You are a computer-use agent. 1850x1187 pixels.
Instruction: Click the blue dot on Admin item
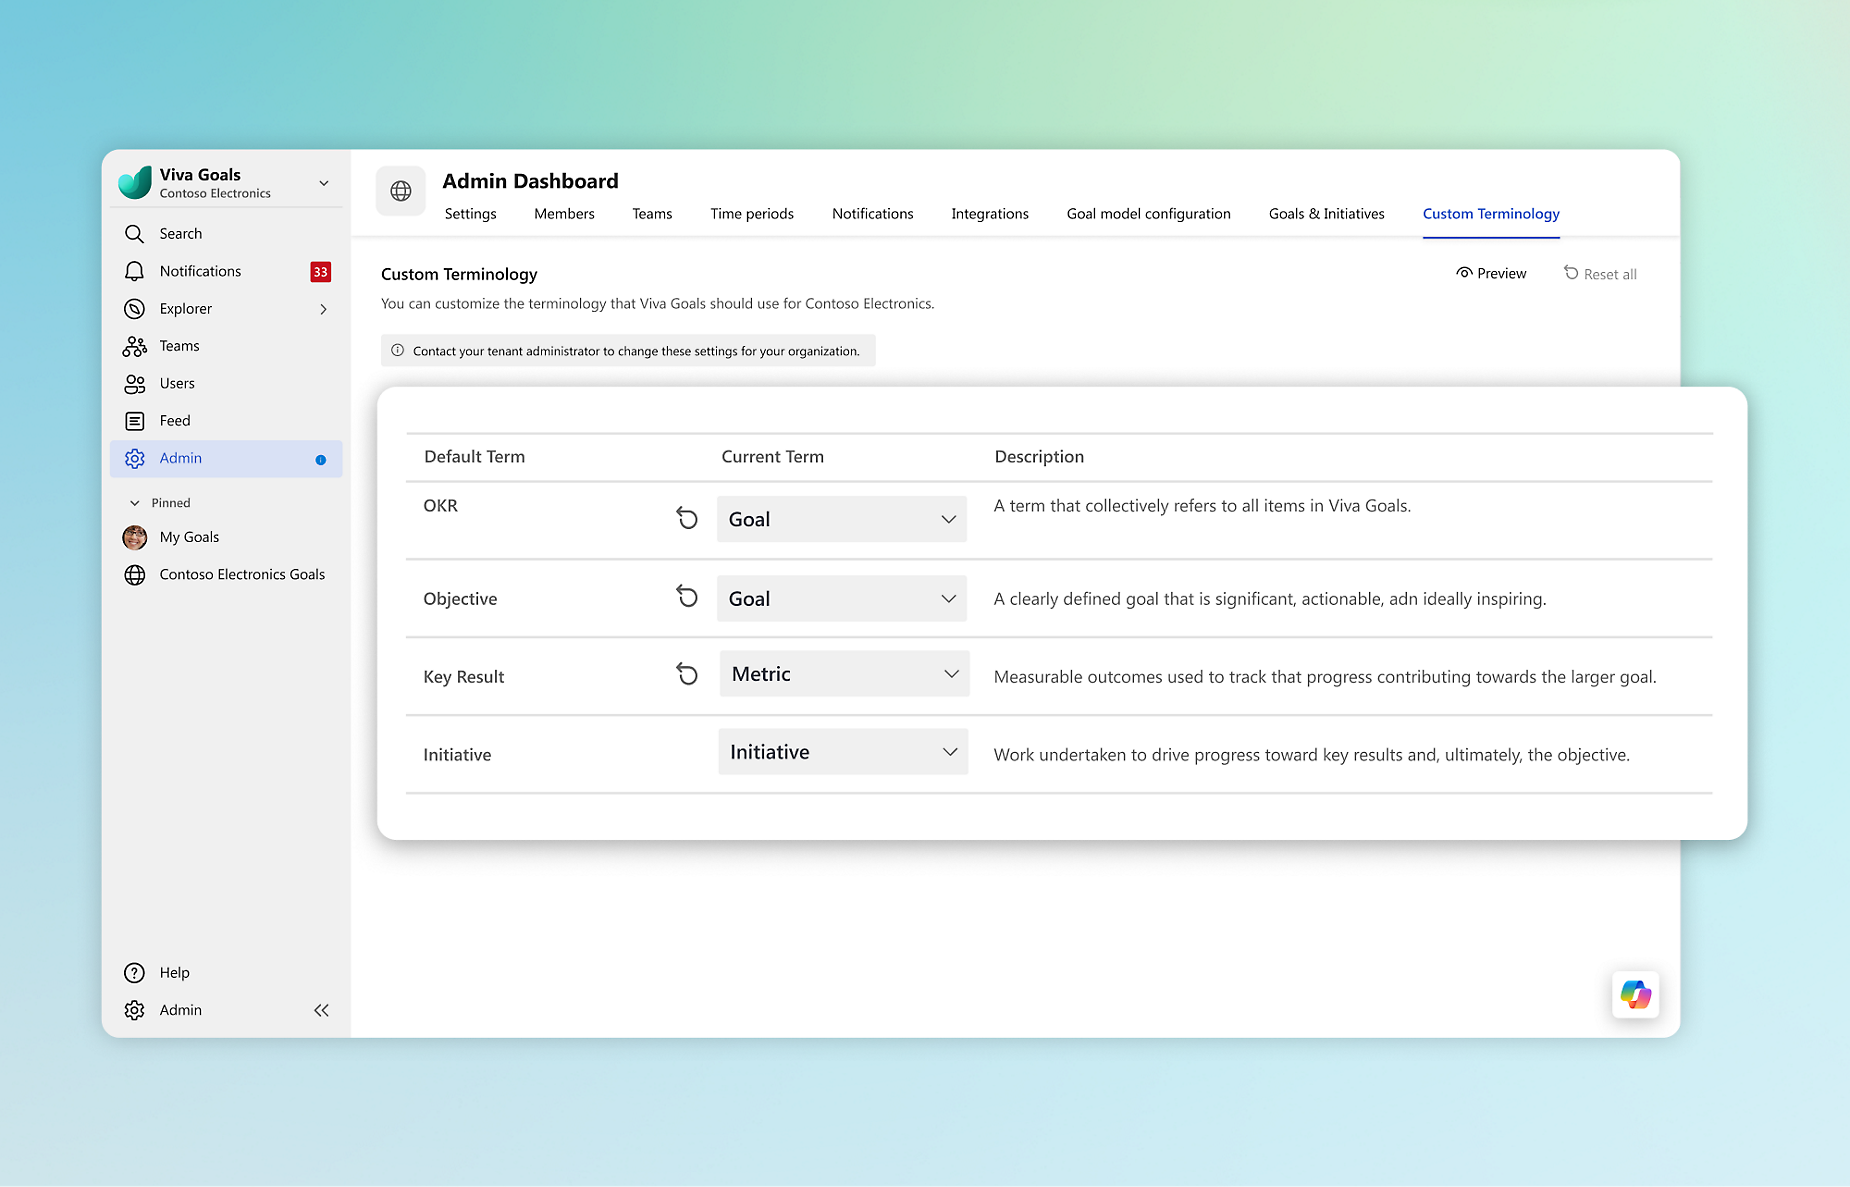click(x=320, y=460)
